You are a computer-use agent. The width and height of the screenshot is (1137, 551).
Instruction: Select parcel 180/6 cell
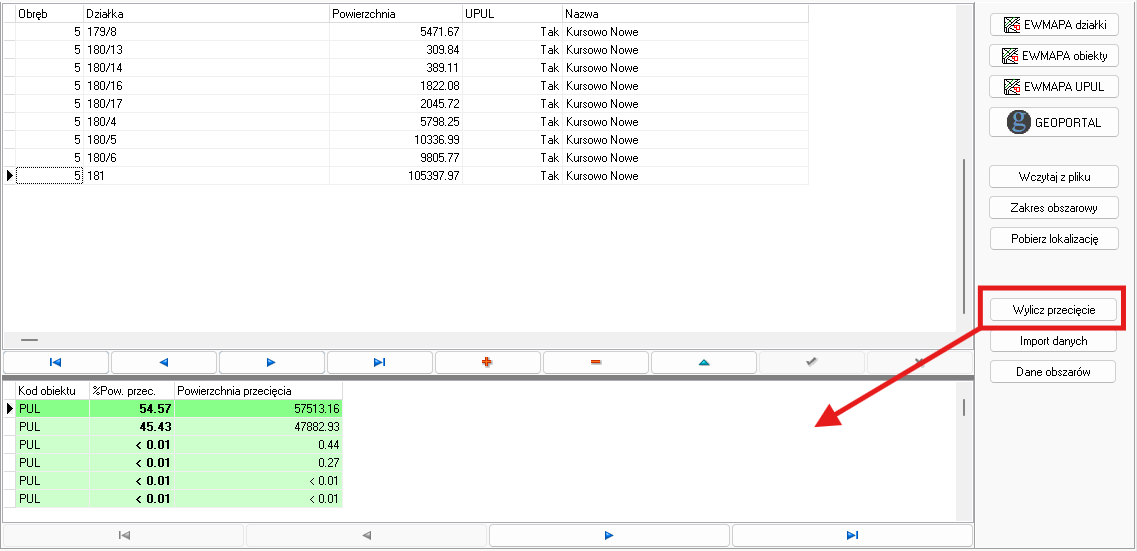coord(207,157)
